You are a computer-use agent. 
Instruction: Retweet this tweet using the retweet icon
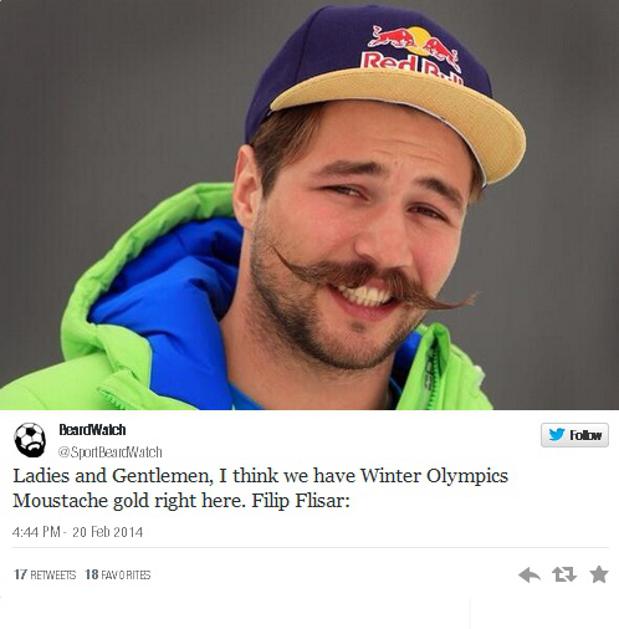[x=564, y=574]
